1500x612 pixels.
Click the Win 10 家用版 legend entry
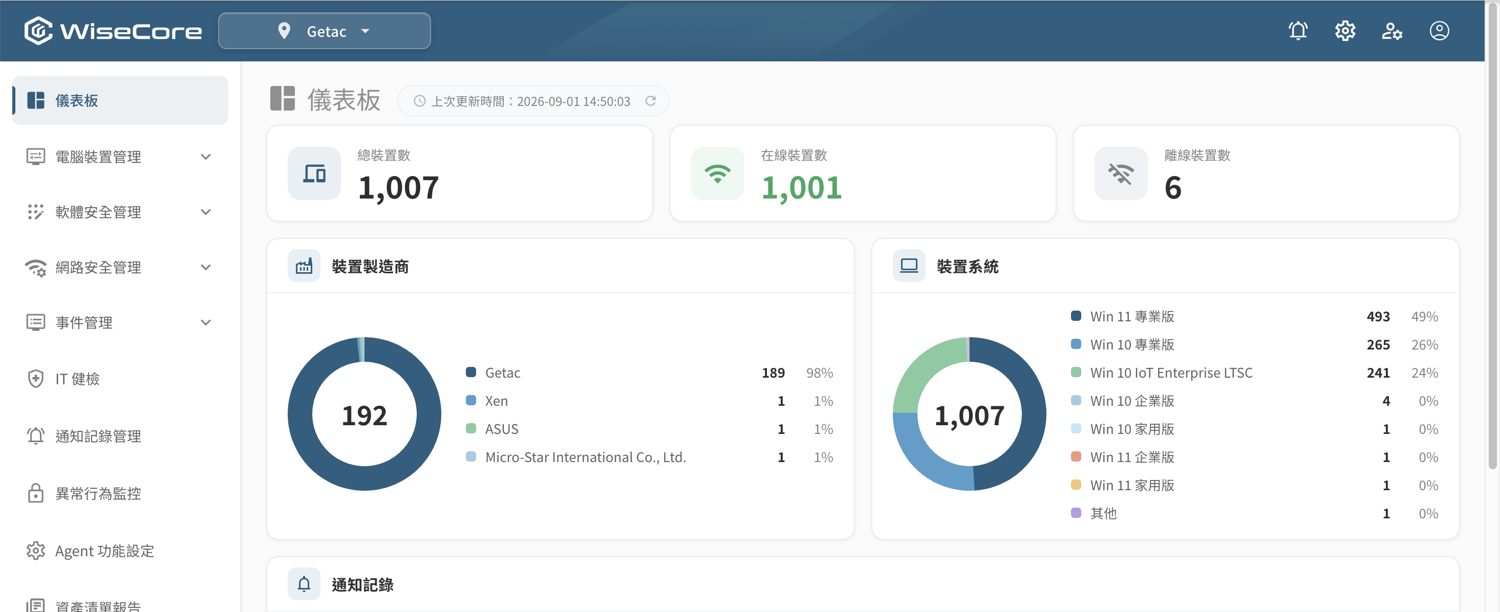click(x=1254, y=429)
